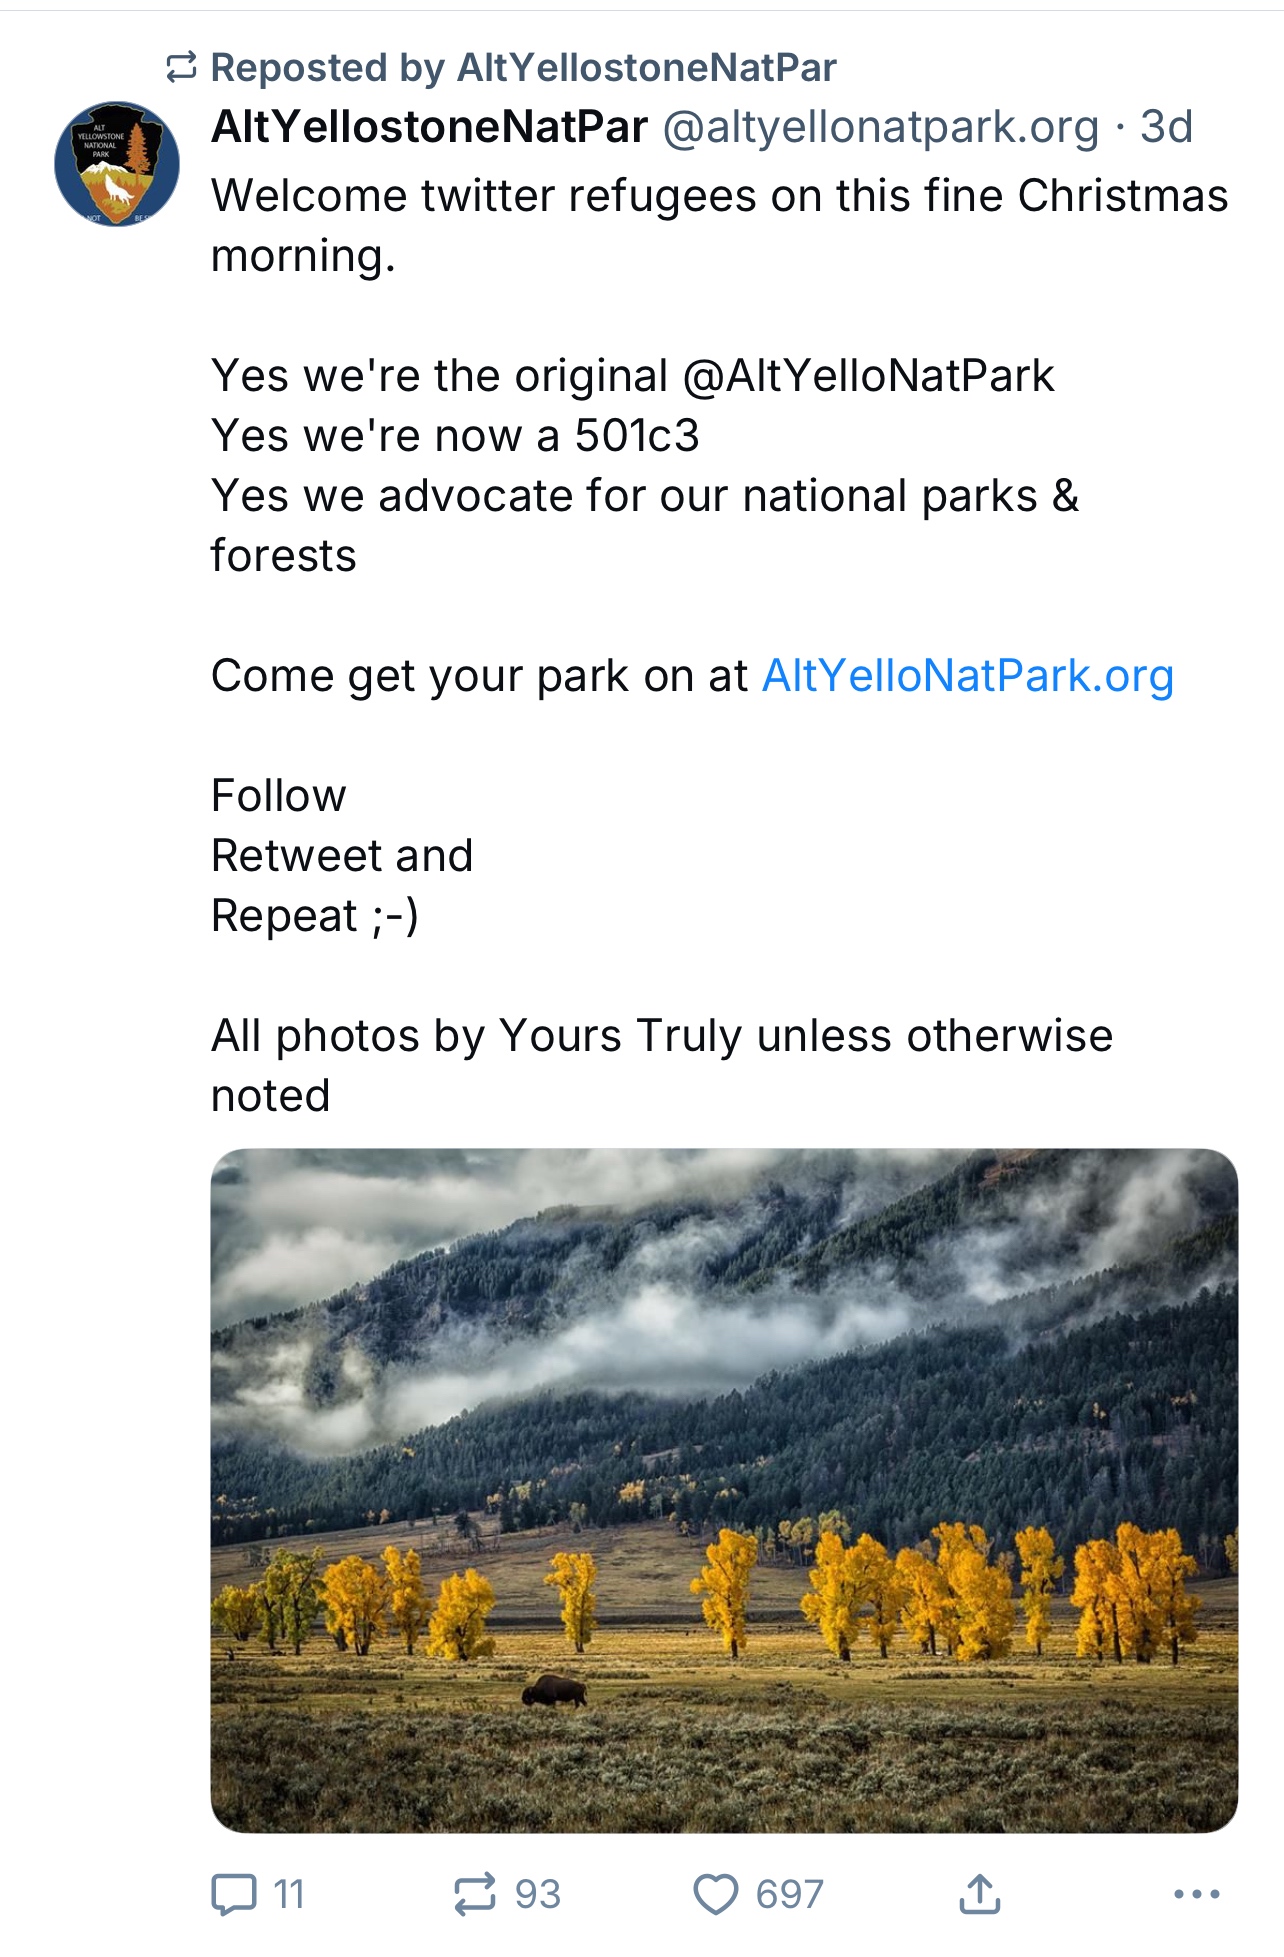1284x1957 pixels.
Task: Click the "Yes we're now a 501c3" line
Action: point(455,436)
